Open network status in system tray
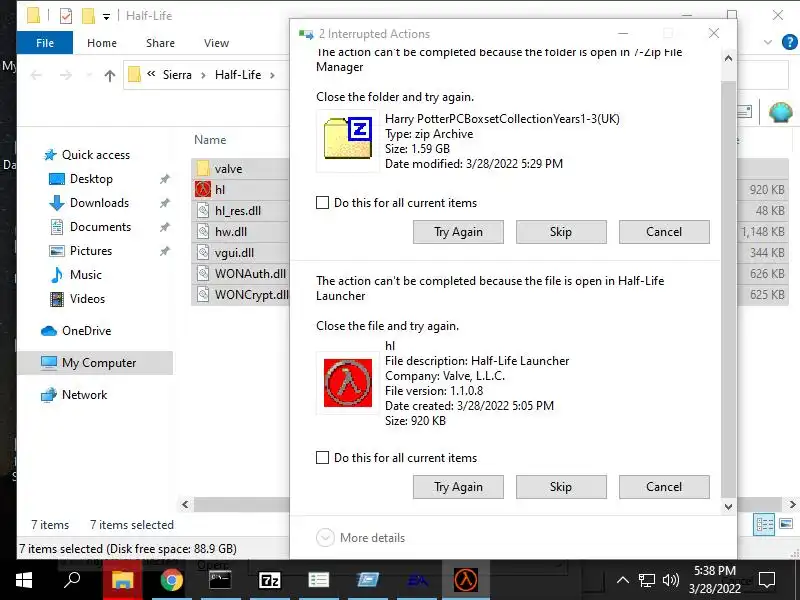Screen dimensions: 800x600 click(646, 580)
